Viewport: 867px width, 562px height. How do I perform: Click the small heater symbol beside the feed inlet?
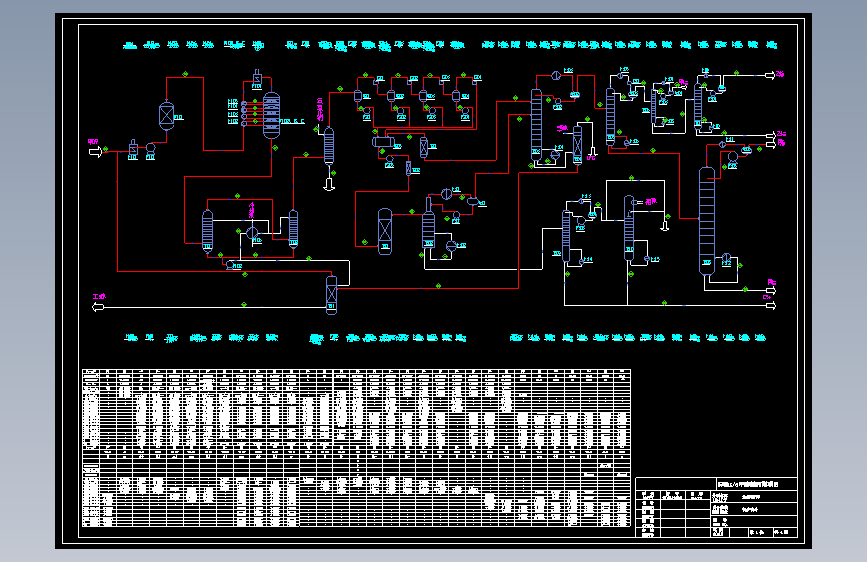(133, 148)
